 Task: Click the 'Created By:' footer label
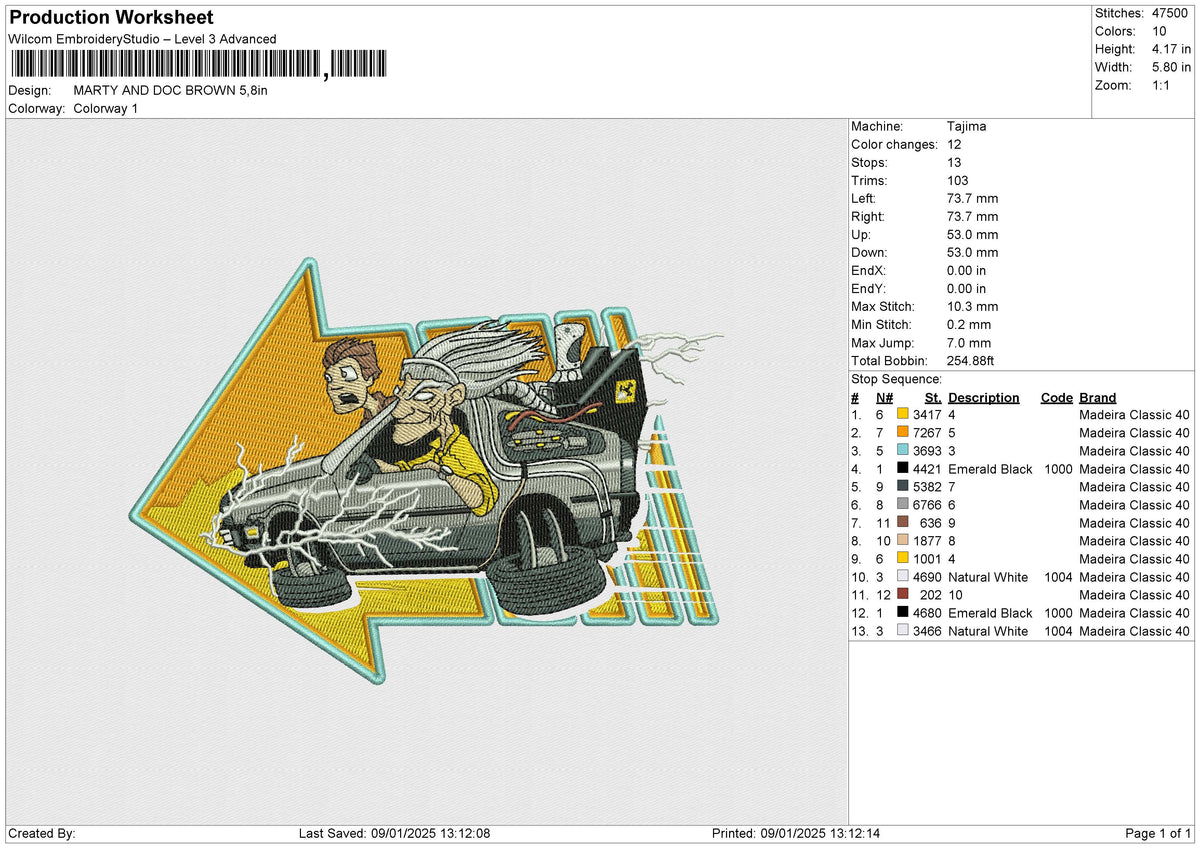(41, 833)
